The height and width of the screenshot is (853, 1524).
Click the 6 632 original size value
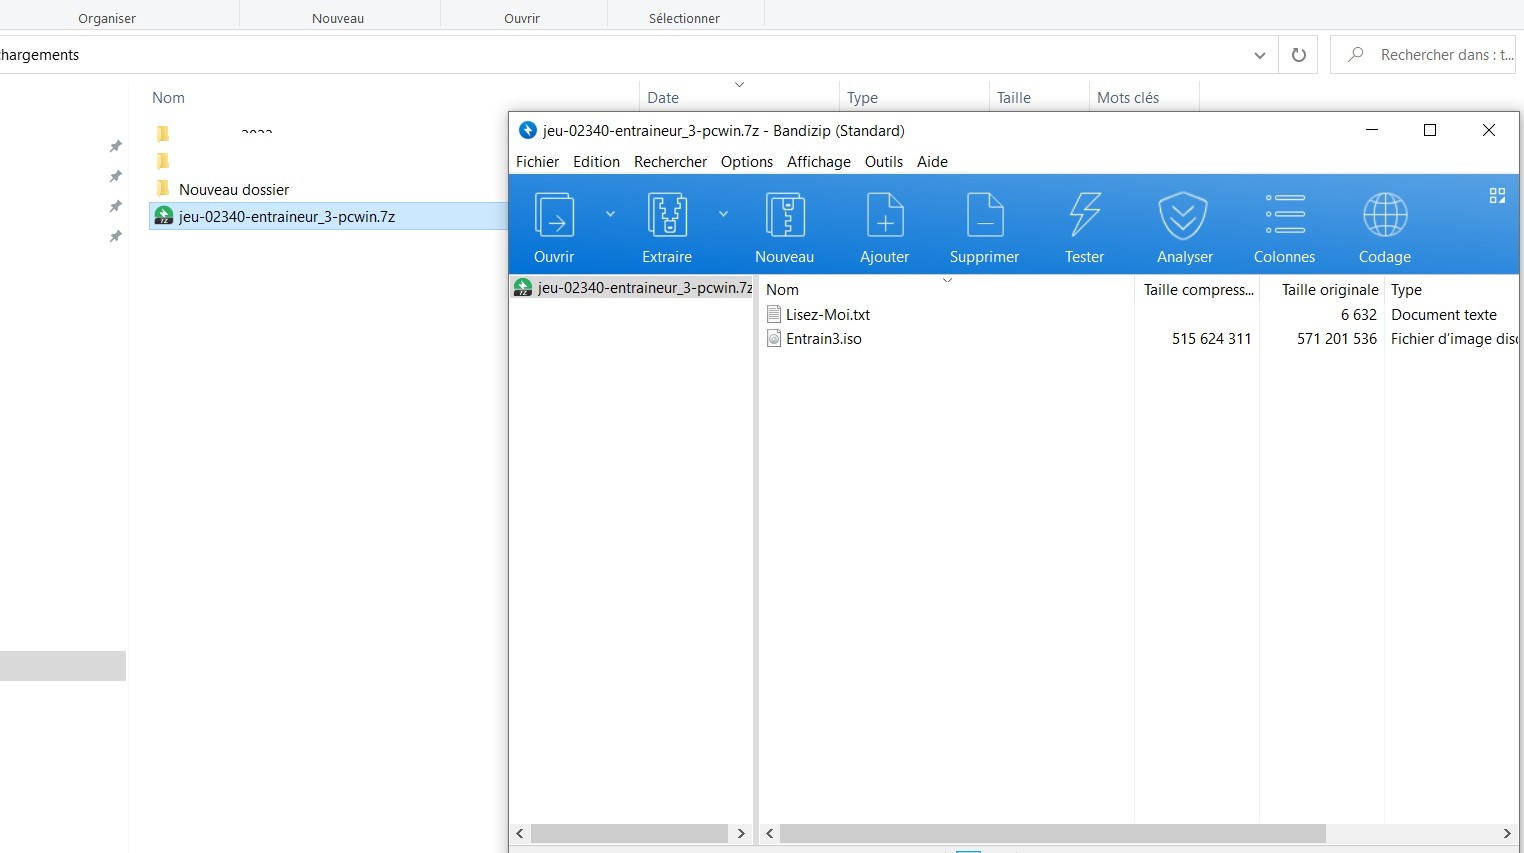coord(1359,314)
